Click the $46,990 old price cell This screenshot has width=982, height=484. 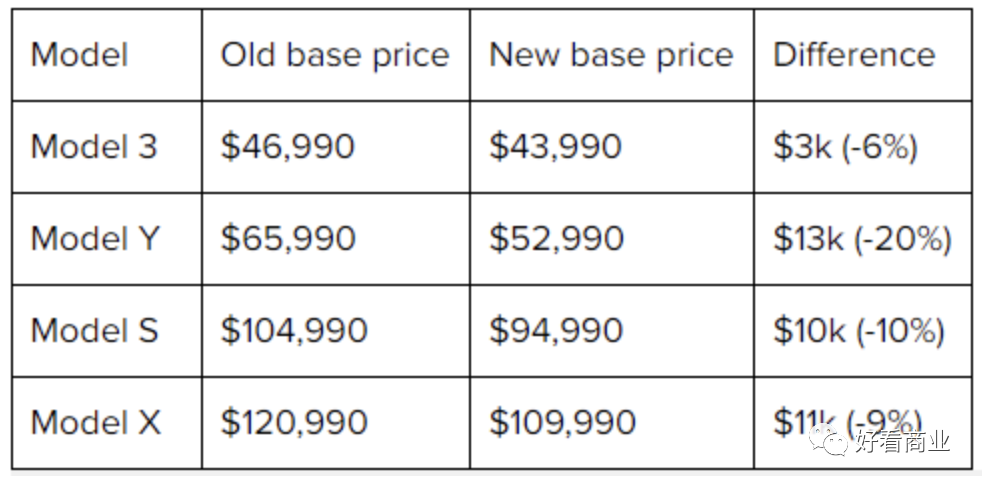tap(288, 147)
